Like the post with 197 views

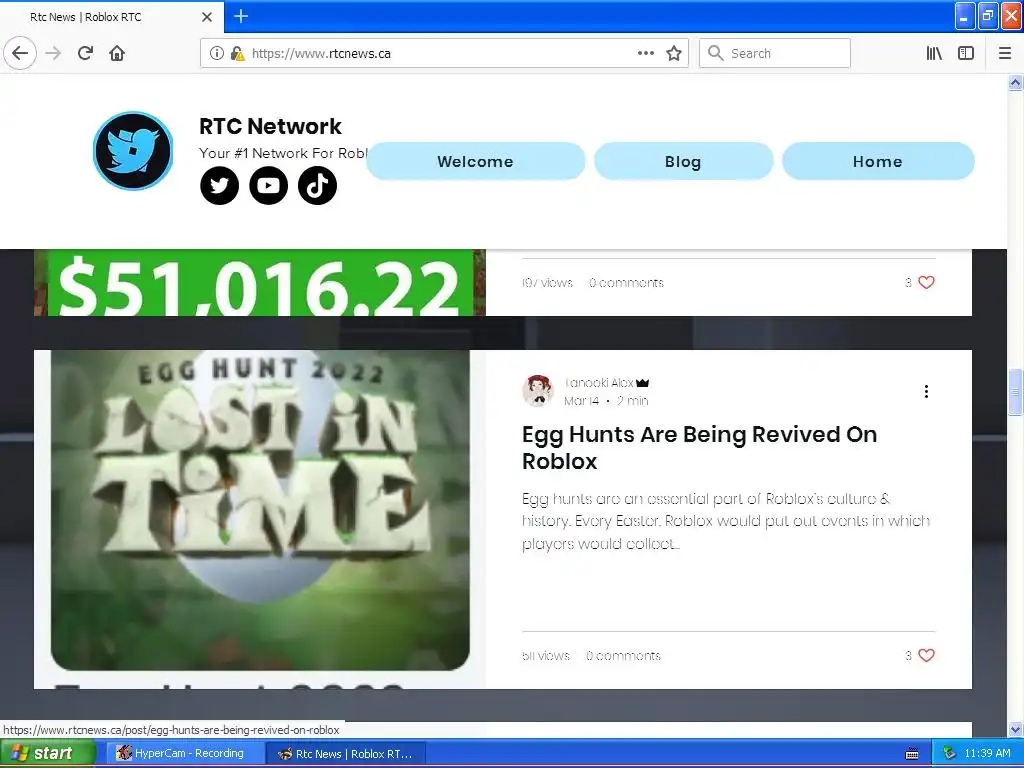click(x=926, y=282)
